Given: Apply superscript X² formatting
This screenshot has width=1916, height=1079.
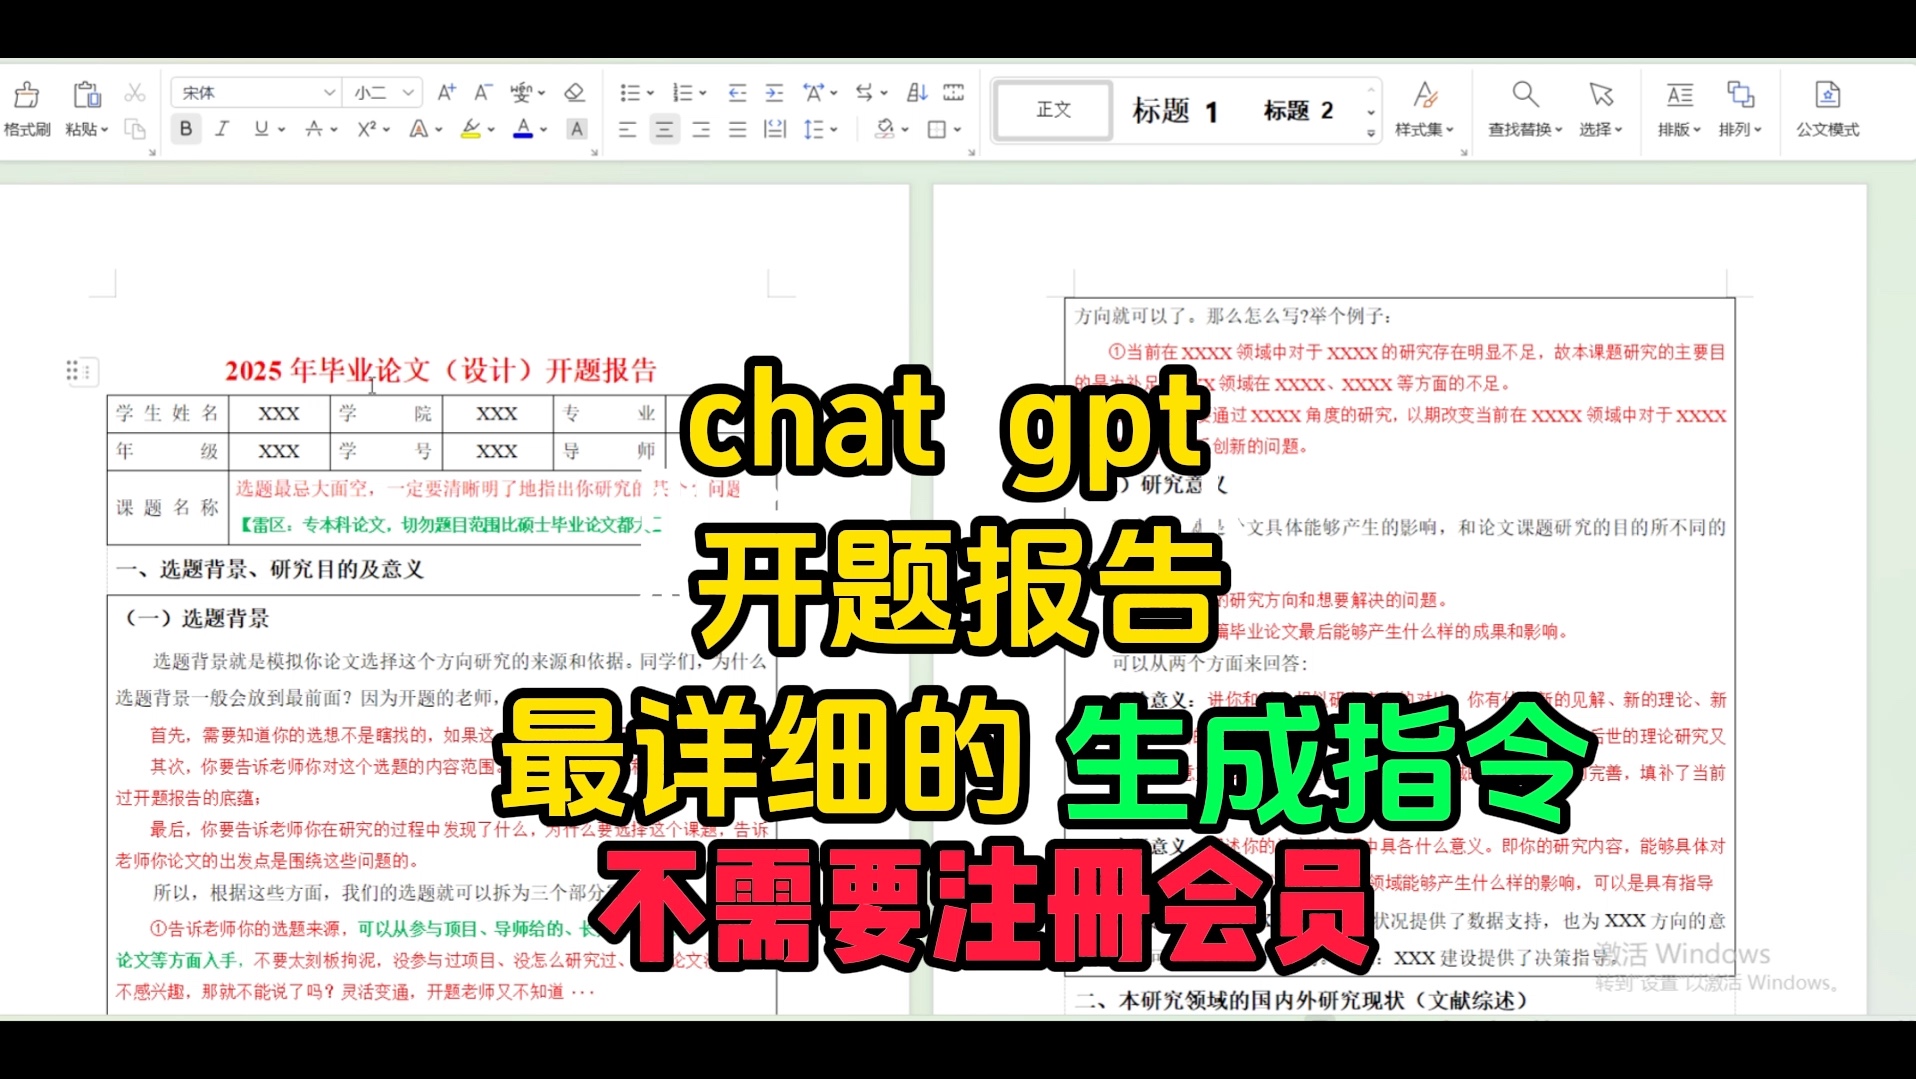Looking at the screenshot, I should tap(367, 129).
